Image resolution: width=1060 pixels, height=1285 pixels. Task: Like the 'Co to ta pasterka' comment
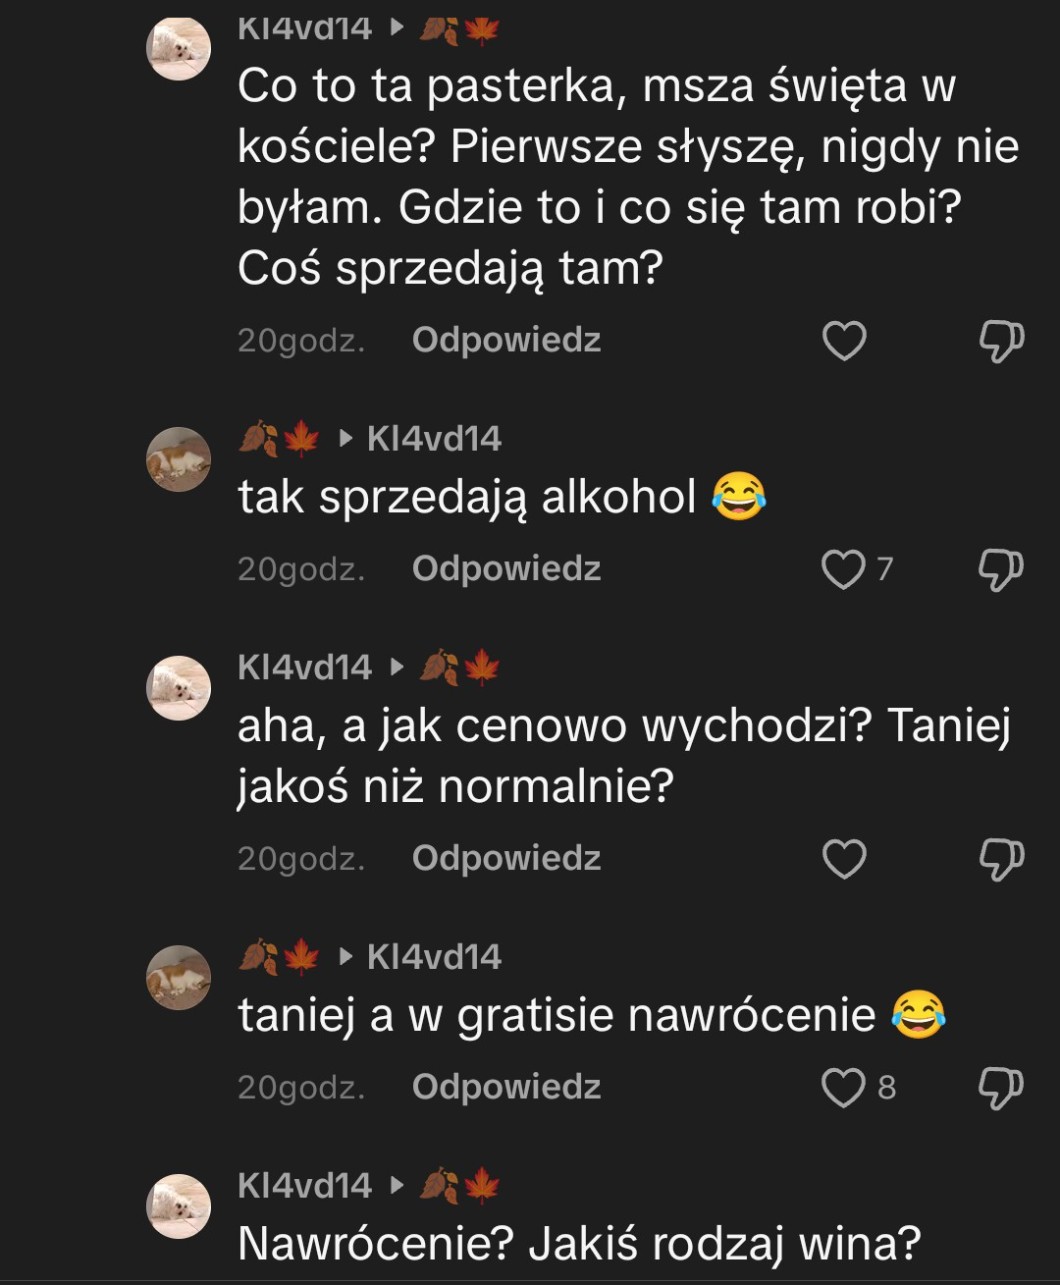pyautogui.click(x=843, y=341)
